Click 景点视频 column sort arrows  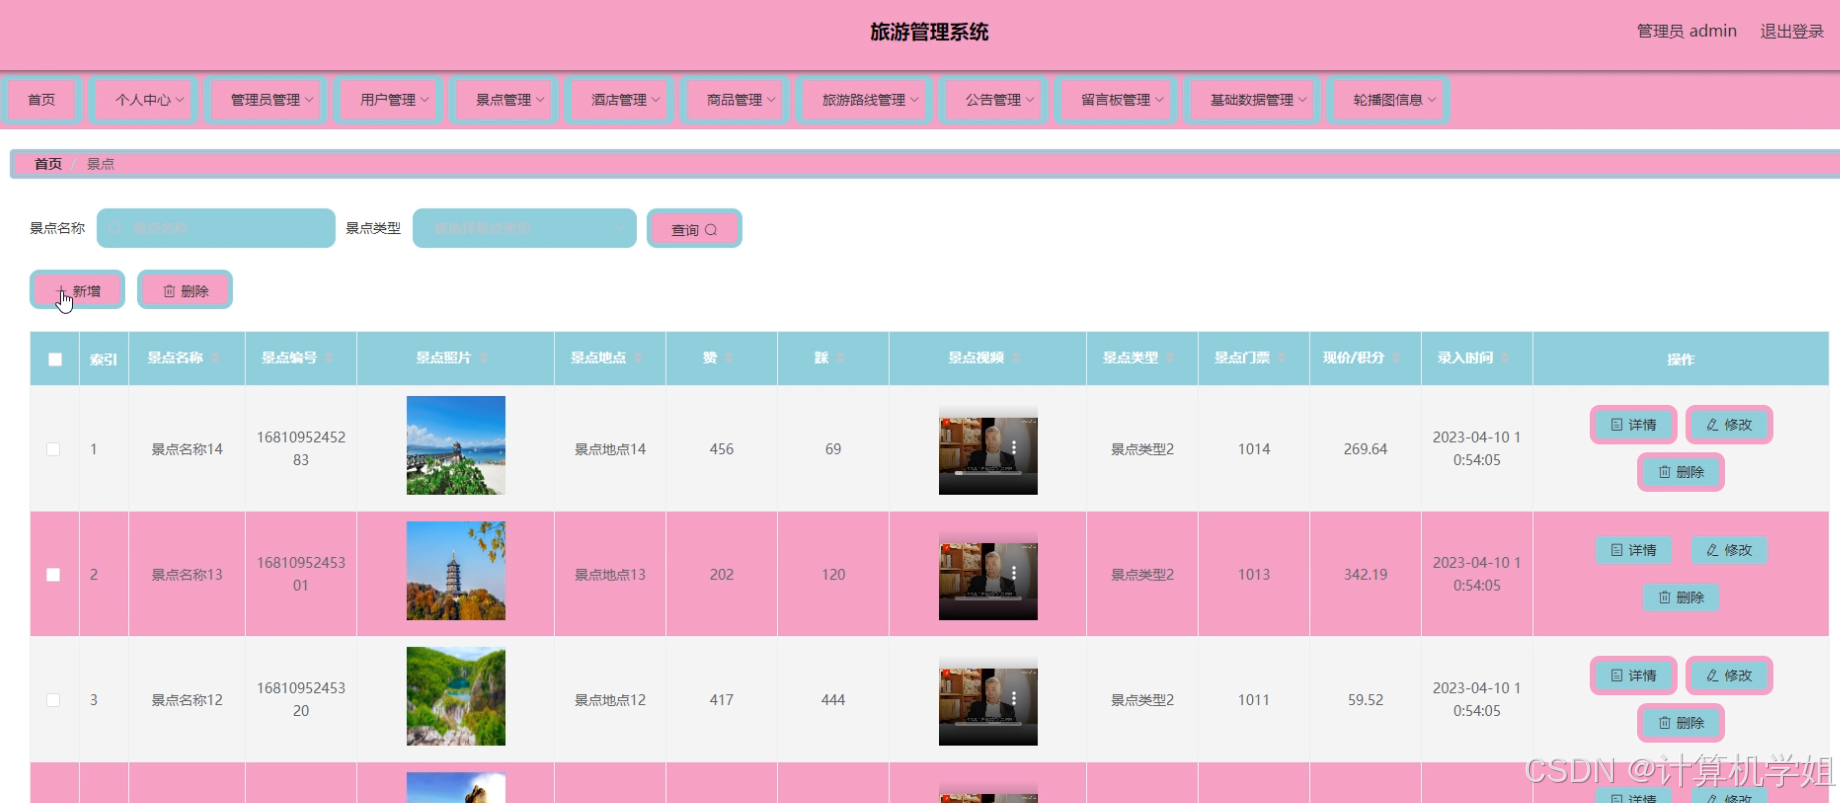(1016, 358)
